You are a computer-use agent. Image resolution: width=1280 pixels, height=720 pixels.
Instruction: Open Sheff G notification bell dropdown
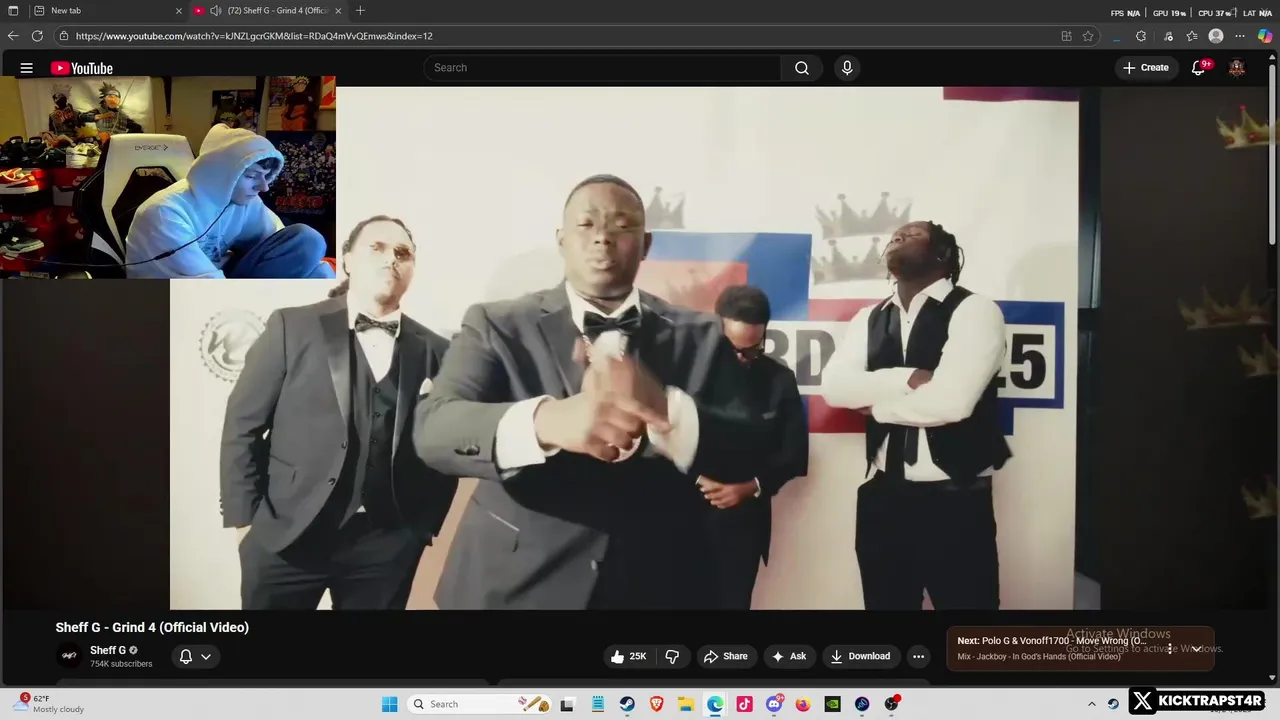point(195,656)
